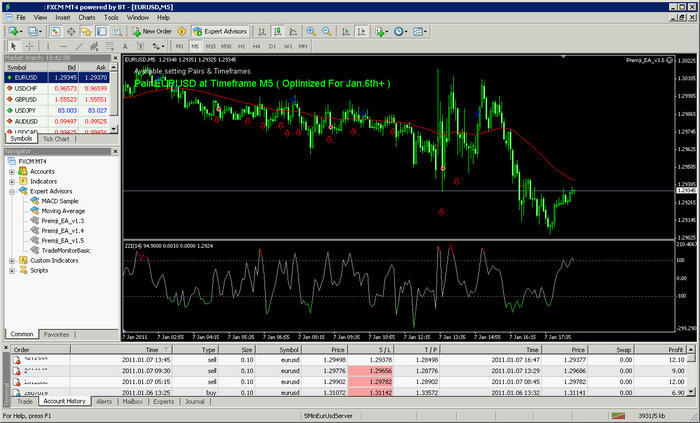Open a new chart via toolbar icon
The image size is (700, 423).
pyautogui.click(x=14, y=31)
